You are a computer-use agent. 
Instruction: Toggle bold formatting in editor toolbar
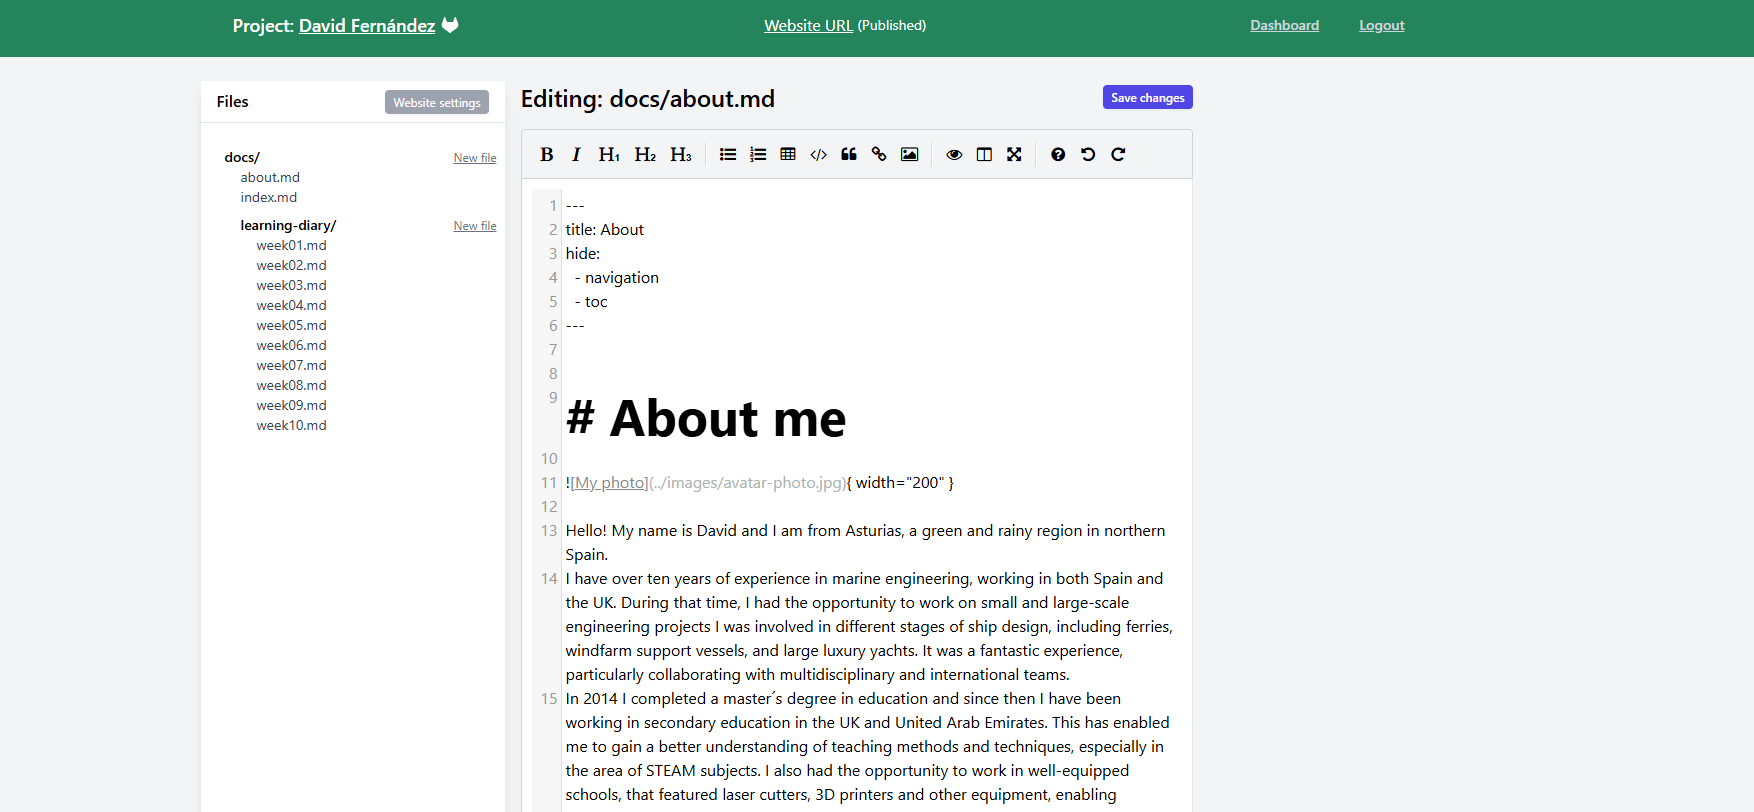tap(546, 154)
